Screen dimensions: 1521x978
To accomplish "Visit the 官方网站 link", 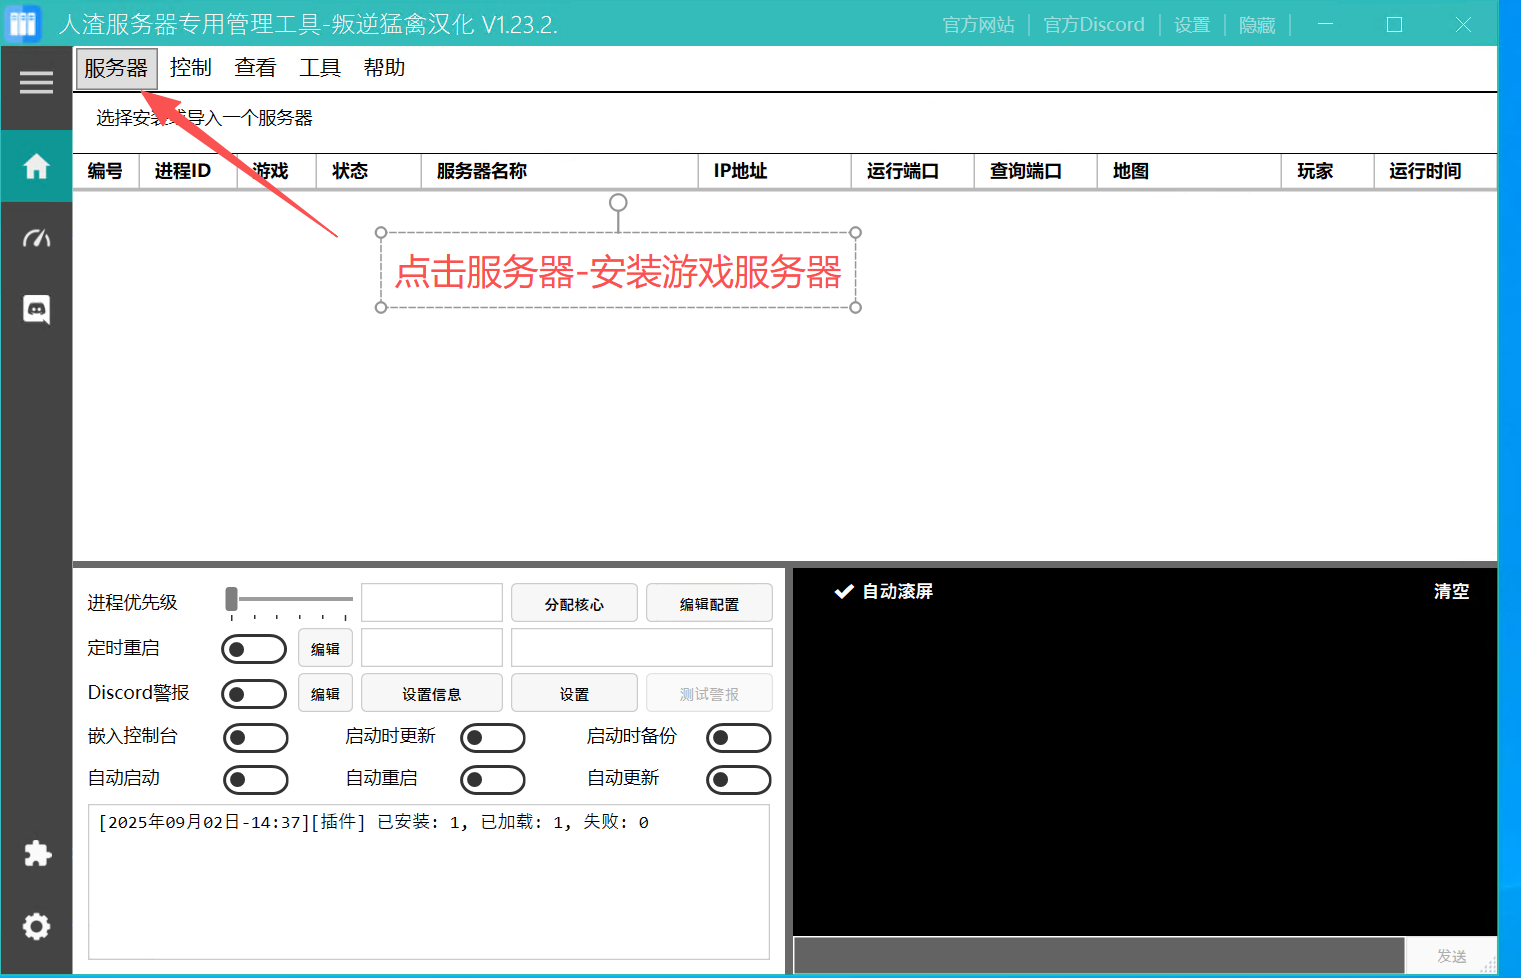I will [x=978, y=24].
